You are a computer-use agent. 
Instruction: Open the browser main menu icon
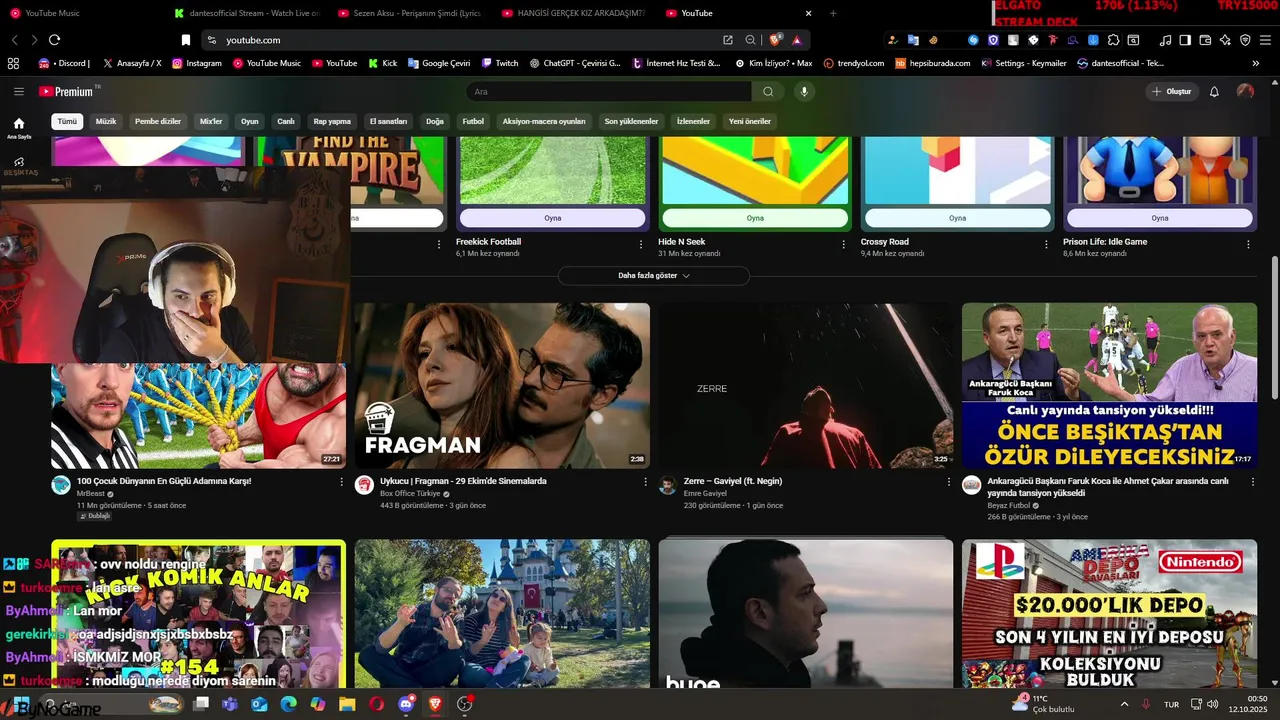[1265, 40]
